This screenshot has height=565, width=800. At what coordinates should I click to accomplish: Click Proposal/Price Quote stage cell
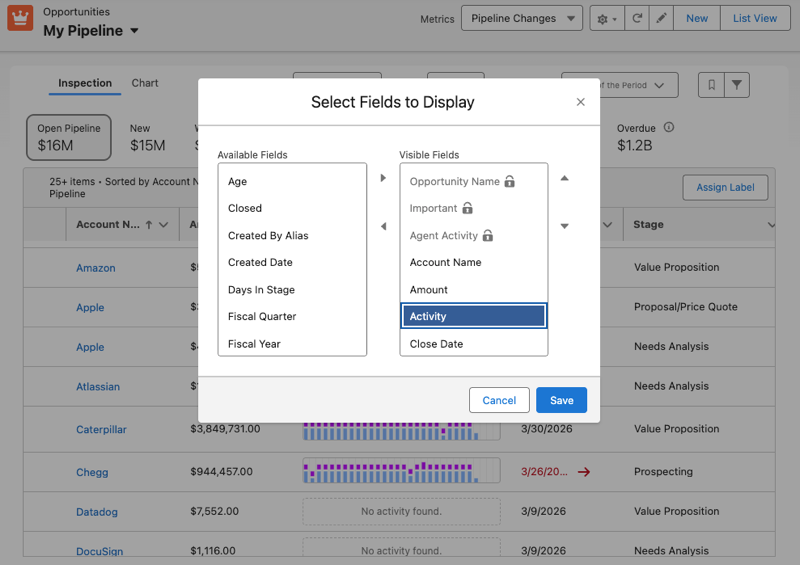point(686,307)
